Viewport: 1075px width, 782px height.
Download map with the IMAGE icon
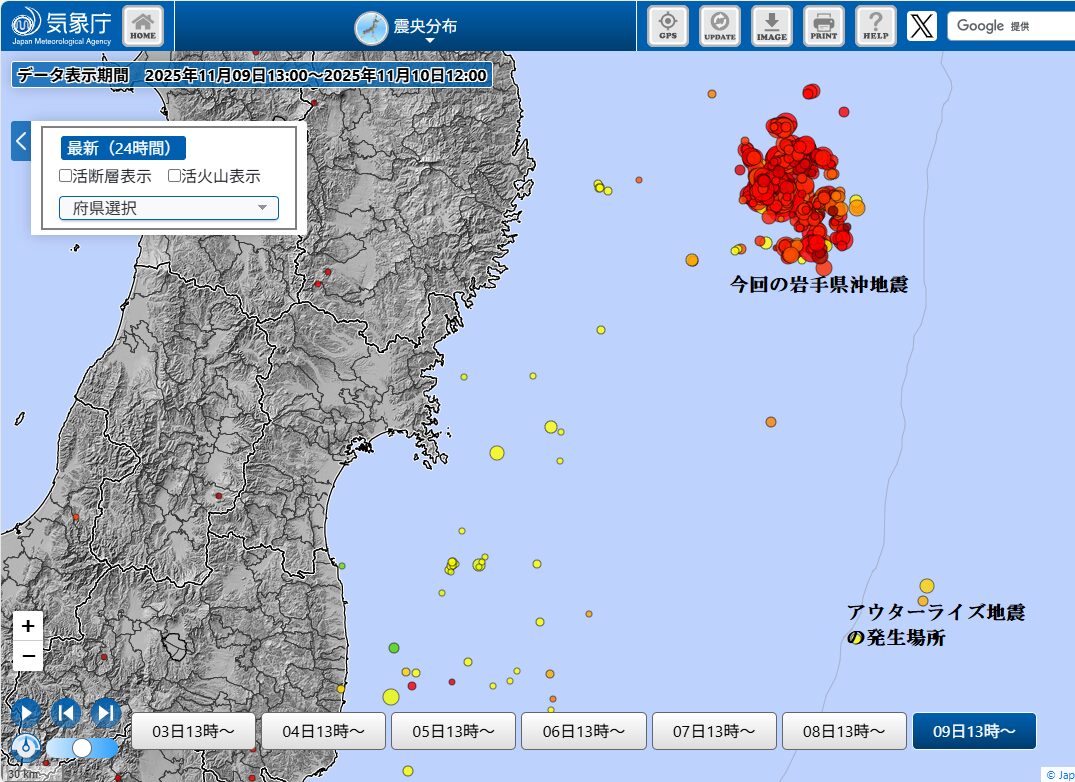click(x=771, y=25)
